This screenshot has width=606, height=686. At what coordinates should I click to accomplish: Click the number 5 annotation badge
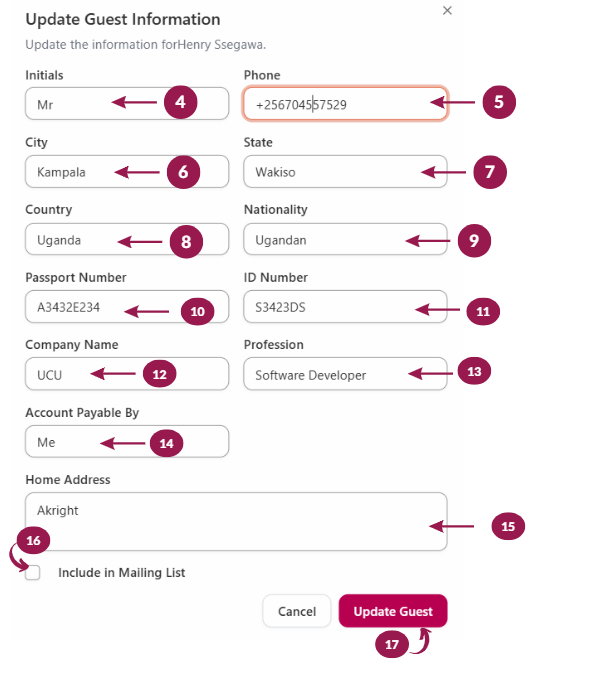pos(498,102)
